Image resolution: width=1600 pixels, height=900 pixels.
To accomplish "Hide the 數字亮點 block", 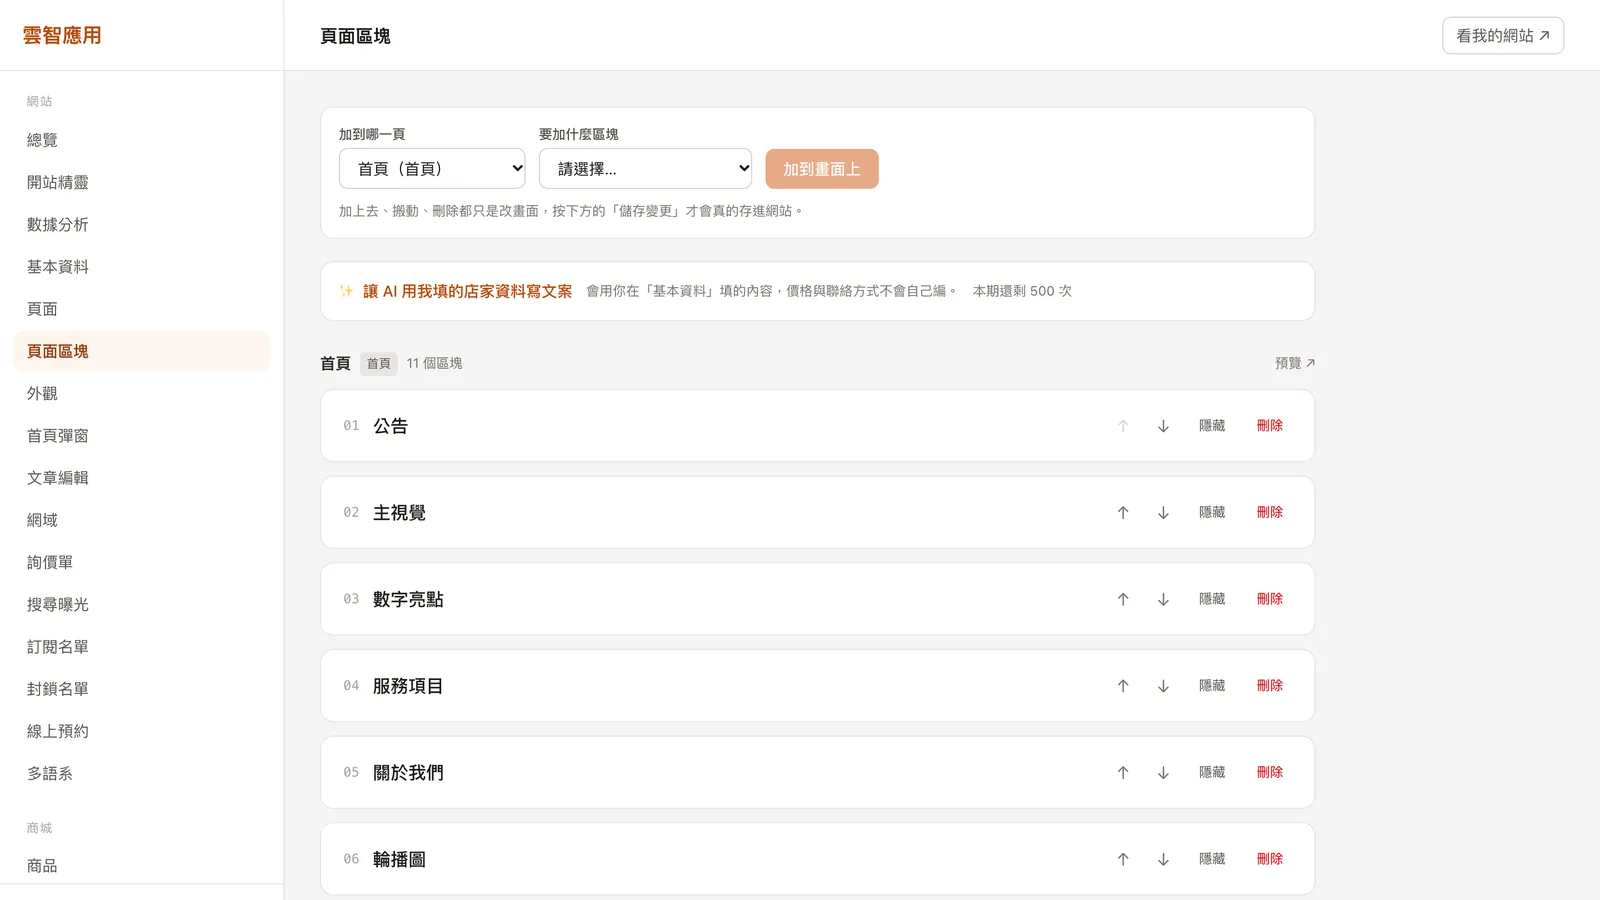I will tap(1212, 599).
